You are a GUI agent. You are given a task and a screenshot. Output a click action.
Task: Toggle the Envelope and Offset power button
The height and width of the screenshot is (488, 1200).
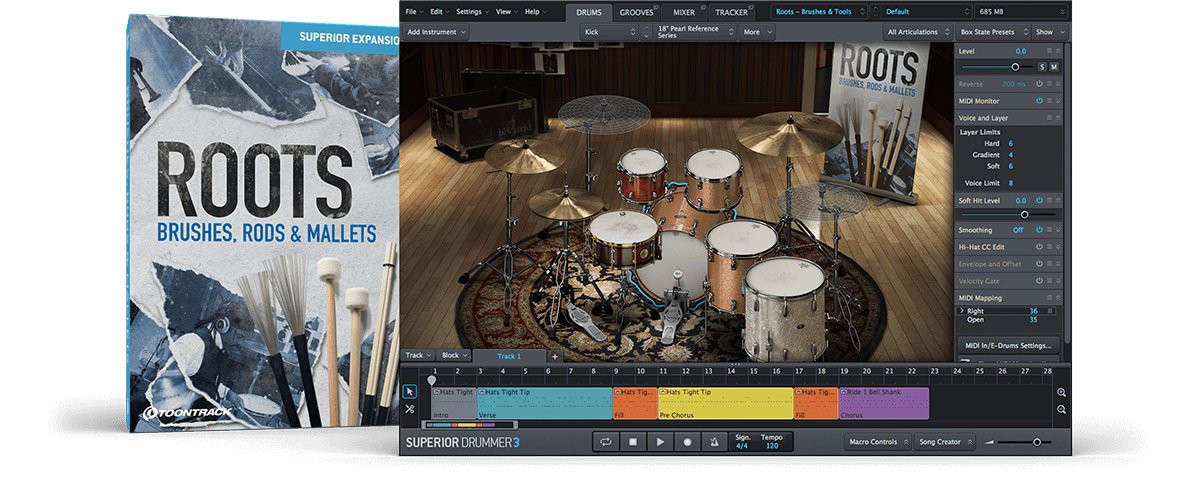1039,264
